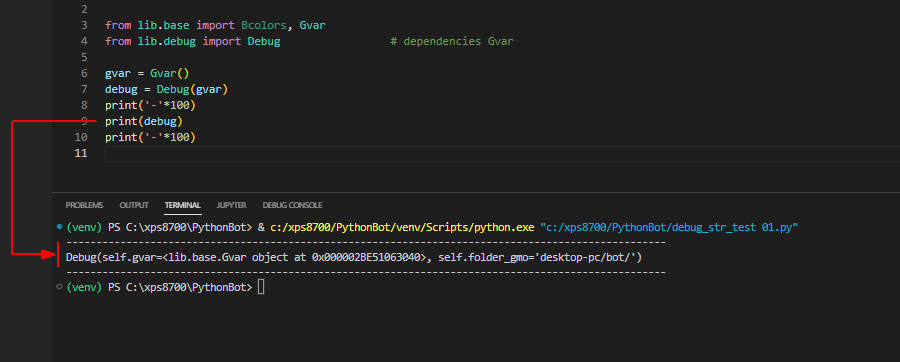Image resolution: width=900 pixels, height=362 pixels.
Task: Click print('-'*100) on line 10
Action: coord(150,137)
